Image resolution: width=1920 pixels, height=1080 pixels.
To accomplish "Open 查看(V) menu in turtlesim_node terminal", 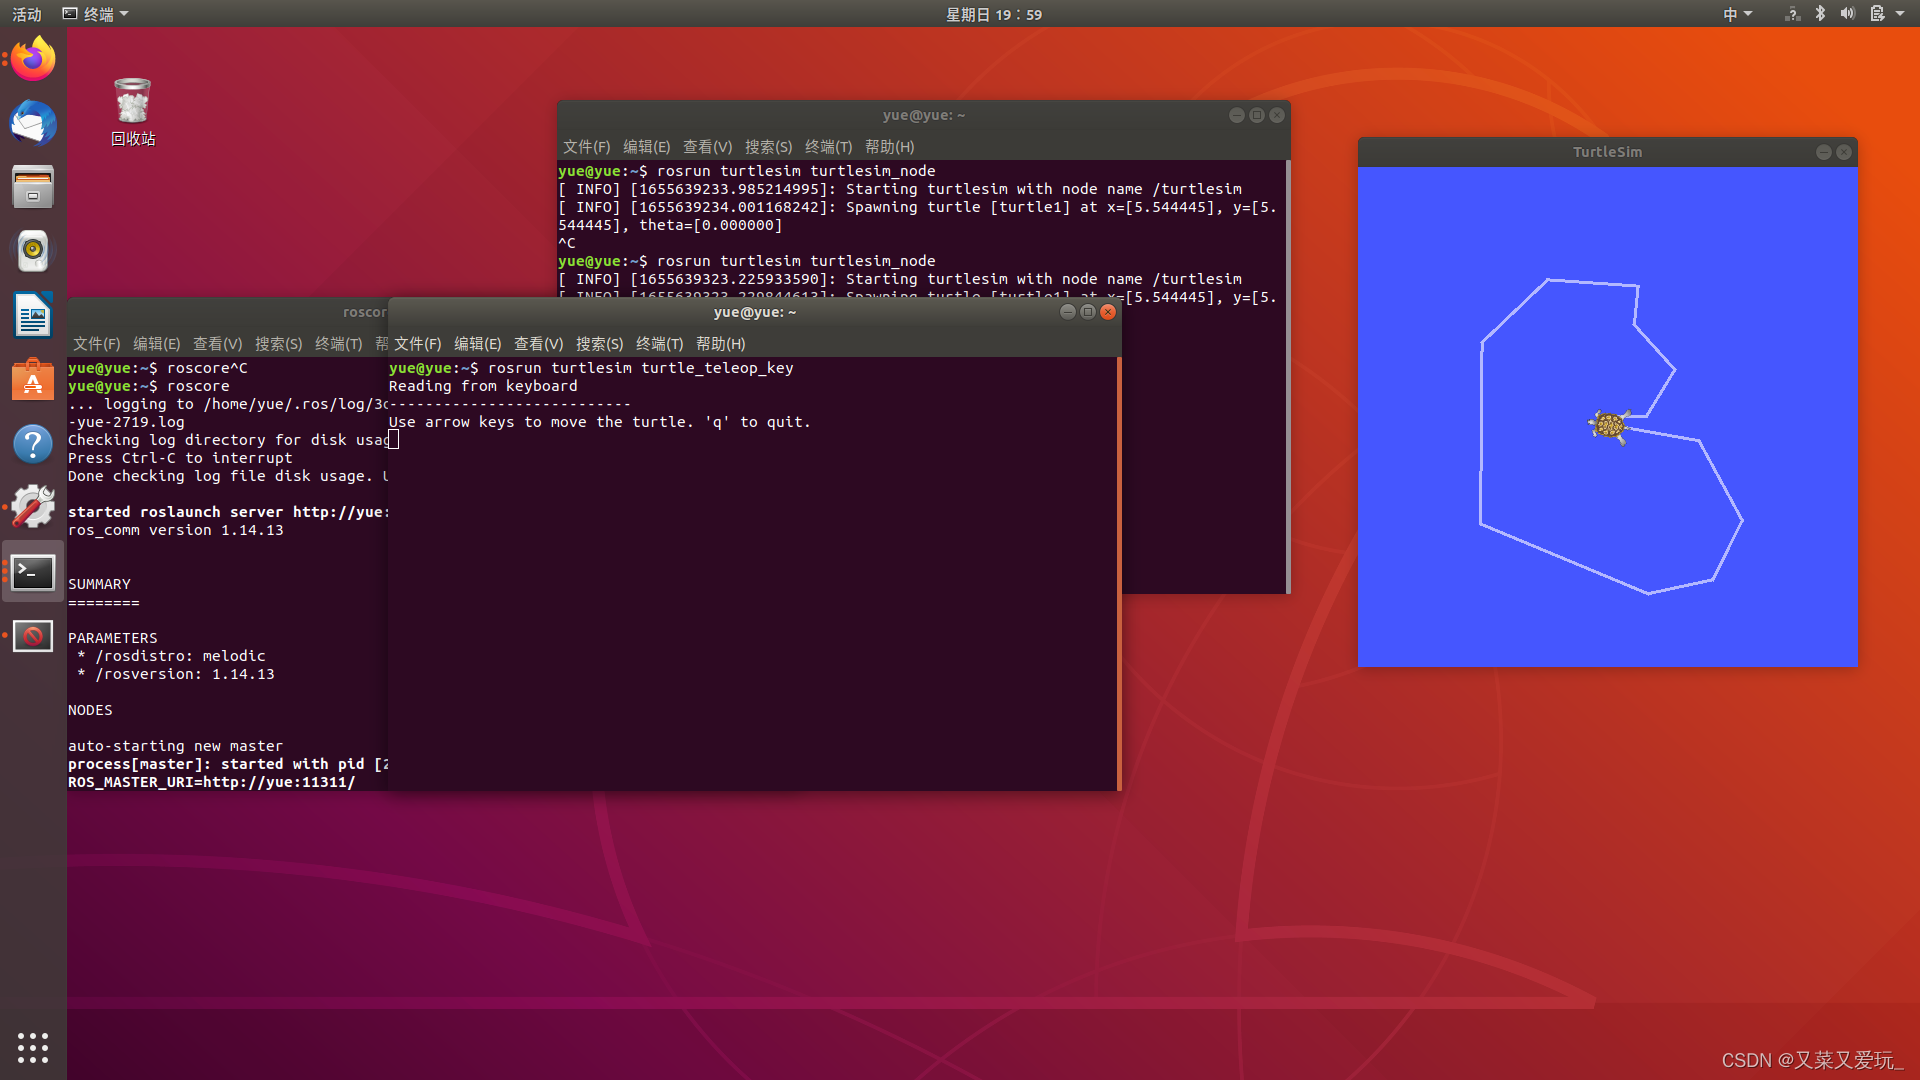I will point(707,147).
